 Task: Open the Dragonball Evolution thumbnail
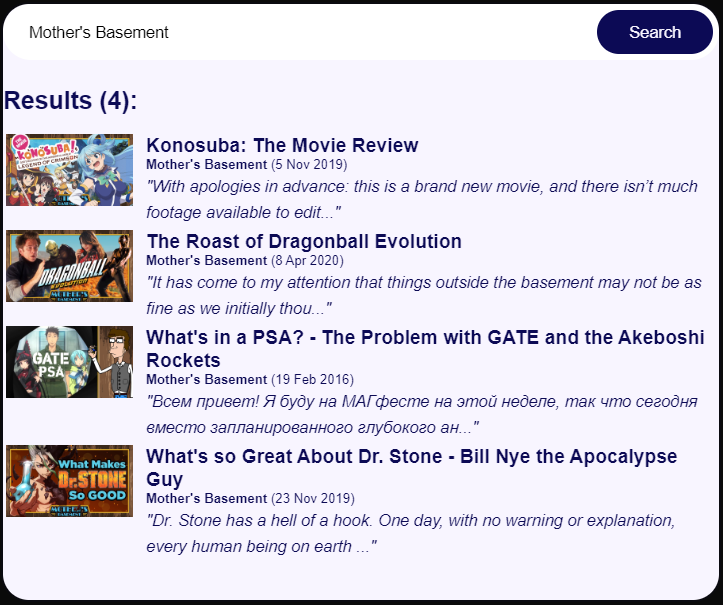[69, 266]
